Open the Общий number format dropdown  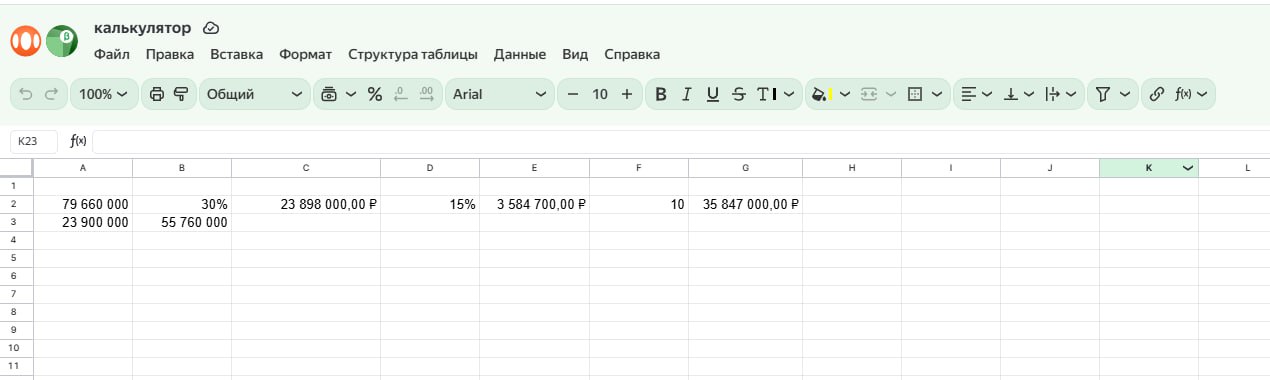coord(255,94)
